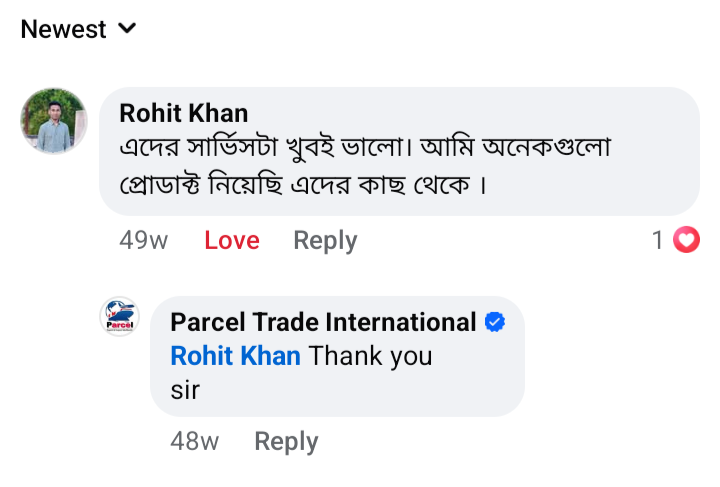Click the "Thank you" reply text
Viewport: 720px width, 487px height.
[x=370, y=356]
